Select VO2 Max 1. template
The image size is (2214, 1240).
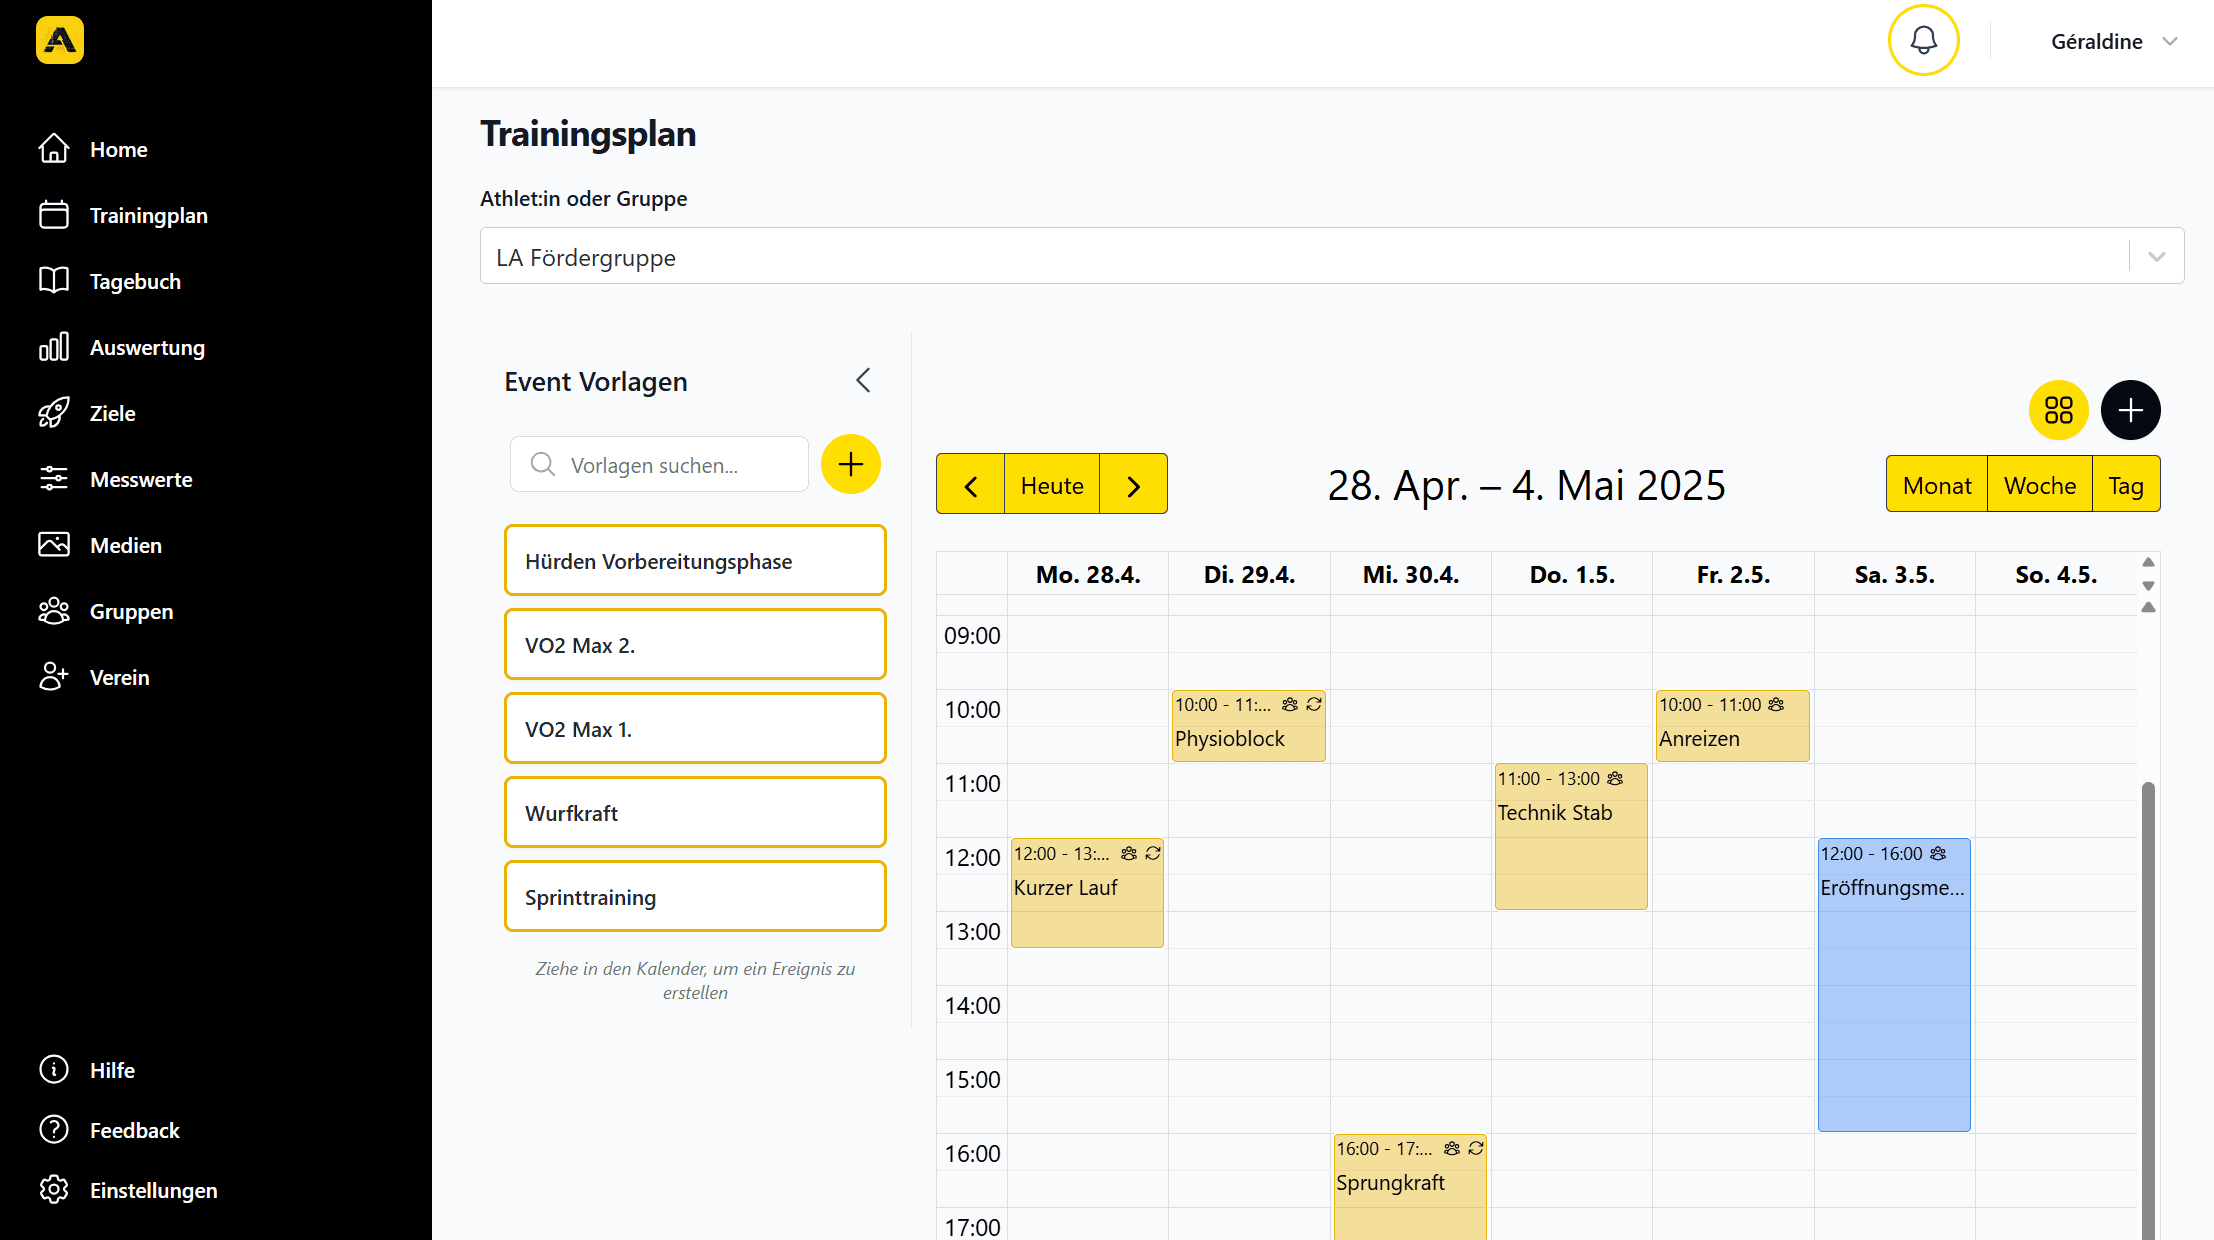(695, 728)
